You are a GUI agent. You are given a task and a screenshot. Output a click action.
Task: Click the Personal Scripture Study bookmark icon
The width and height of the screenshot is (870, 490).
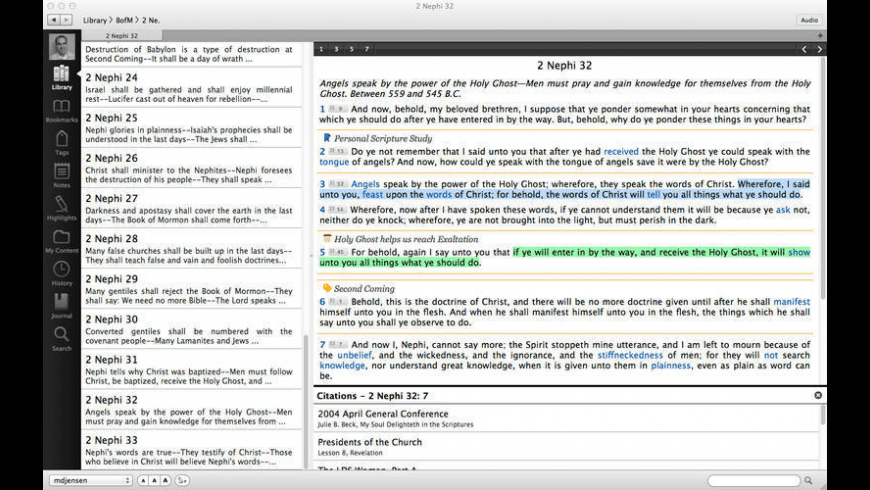[327, 138]
